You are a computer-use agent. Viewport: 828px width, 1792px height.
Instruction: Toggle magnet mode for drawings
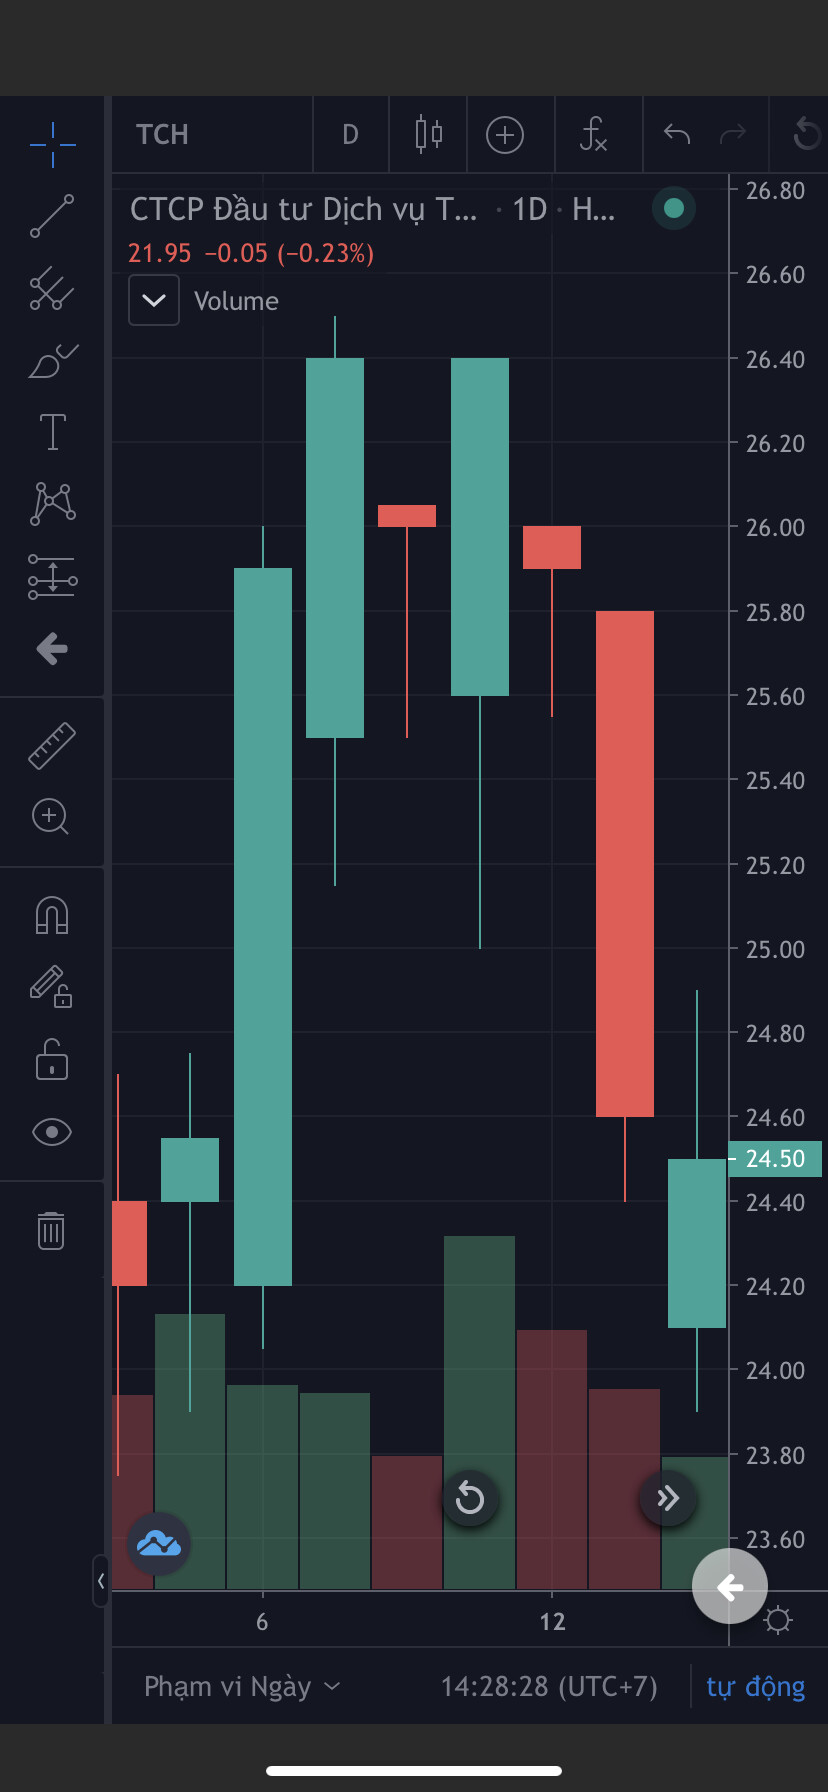pos(52,915)
